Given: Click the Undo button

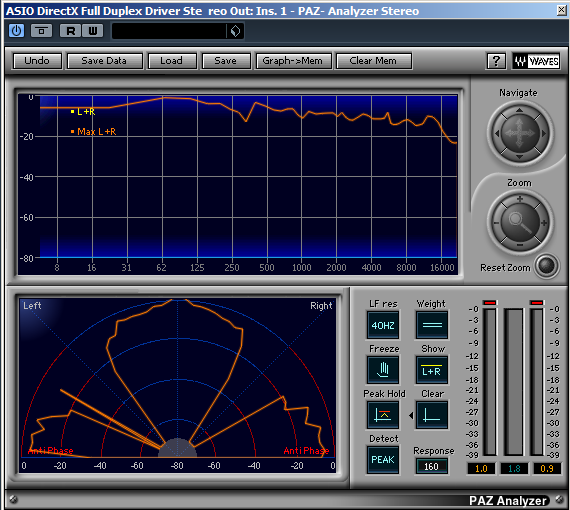Looking at the screenshot, I should (x=37, y=61).
